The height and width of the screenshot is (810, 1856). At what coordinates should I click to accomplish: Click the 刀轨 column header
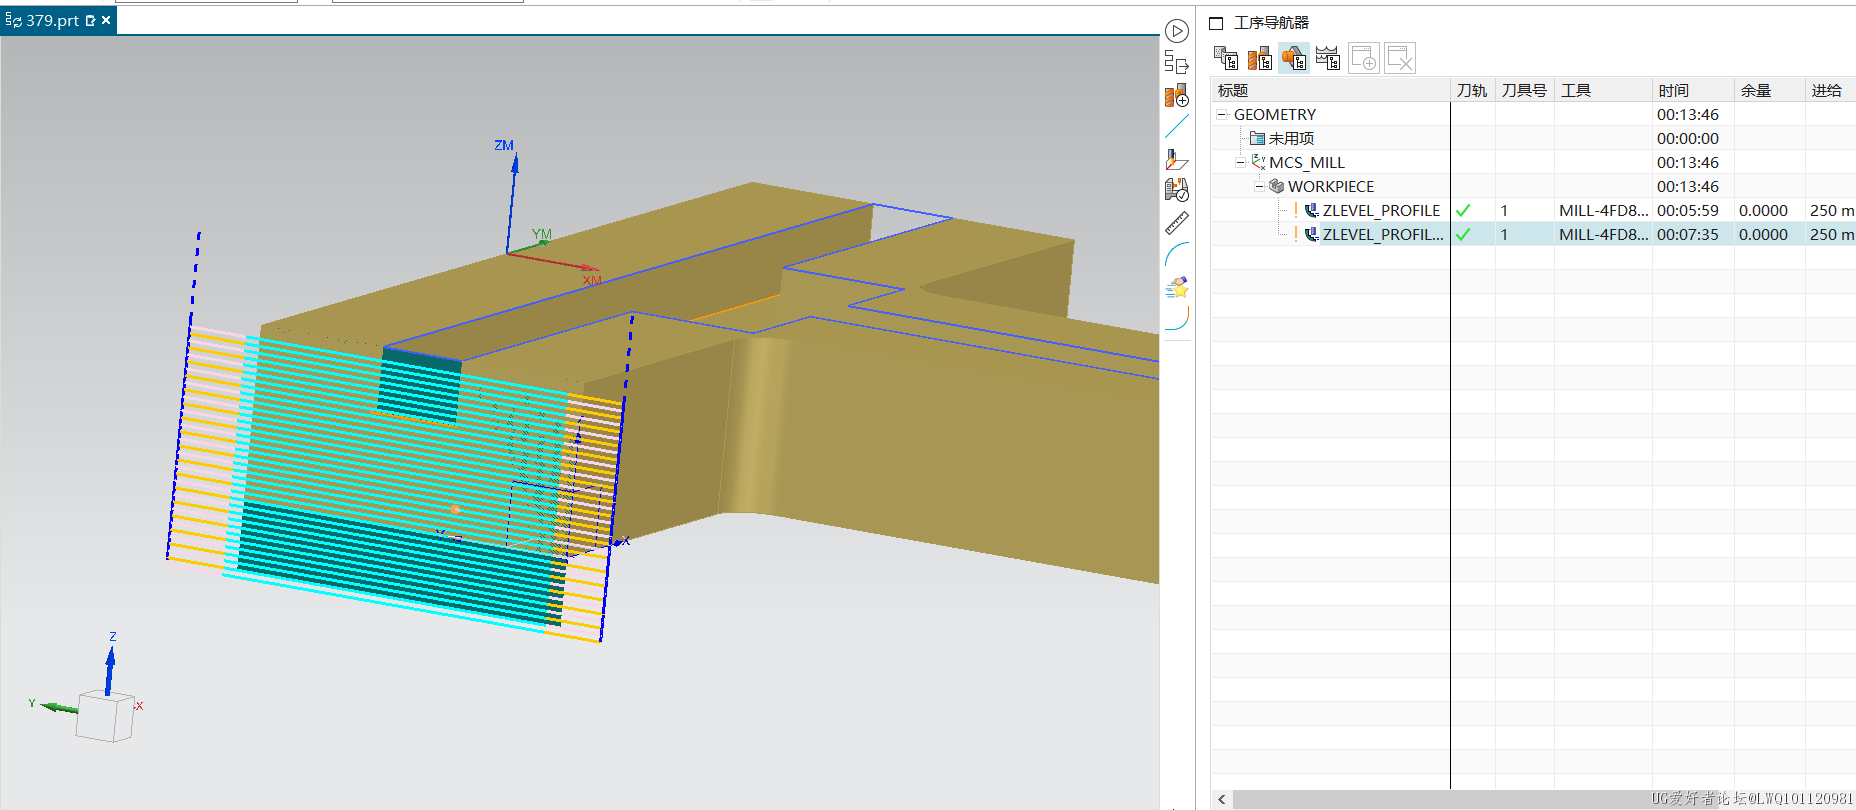(x=1472, y=90)
